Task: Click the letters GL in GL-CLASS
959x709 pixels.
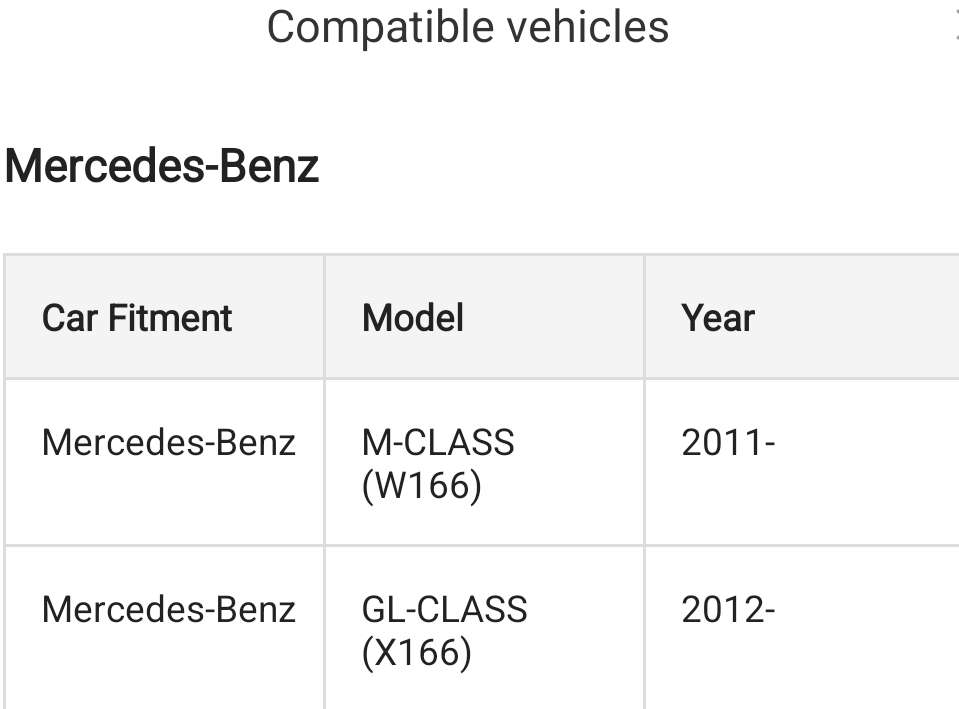Action: click(382, 610)
